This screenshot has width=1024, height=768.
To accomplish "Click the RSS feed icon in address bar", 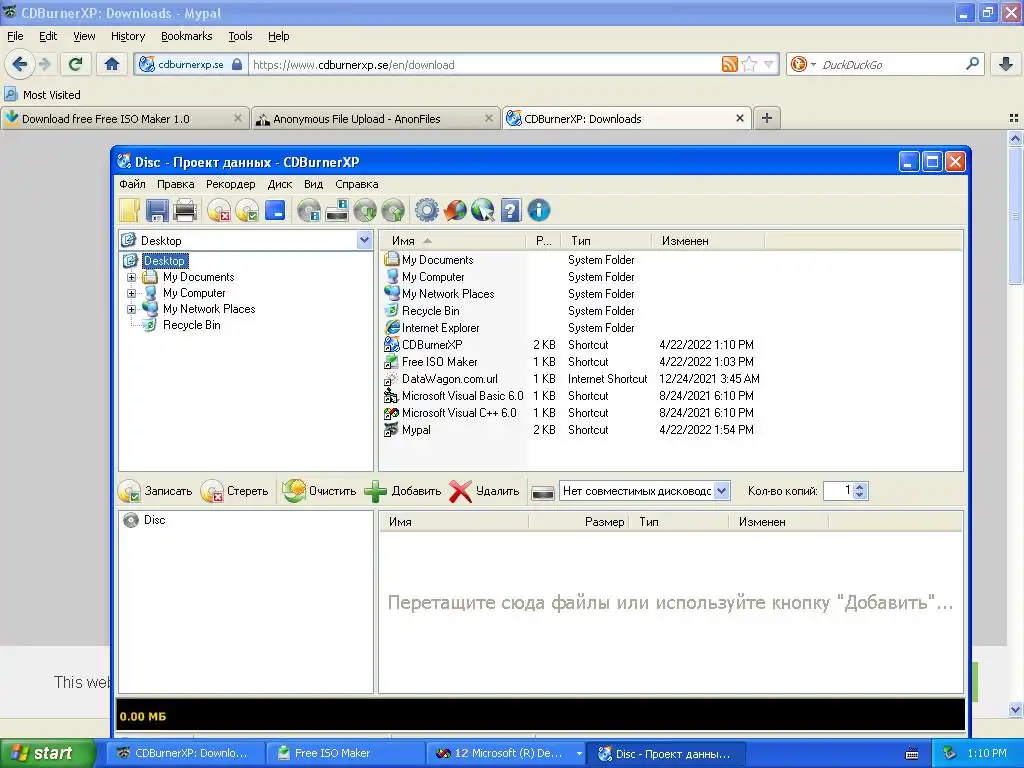I will pyautogui.click(x=729, y=64).
